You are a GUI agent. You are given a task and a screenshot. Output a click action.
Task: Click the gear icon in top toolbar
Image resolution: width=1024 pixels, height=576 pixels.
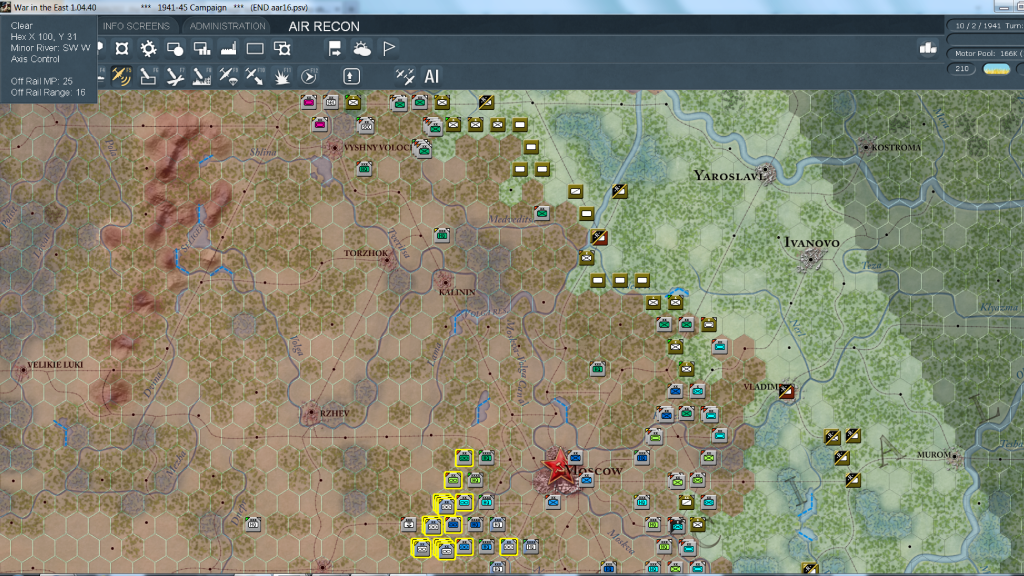pos(148,48)
